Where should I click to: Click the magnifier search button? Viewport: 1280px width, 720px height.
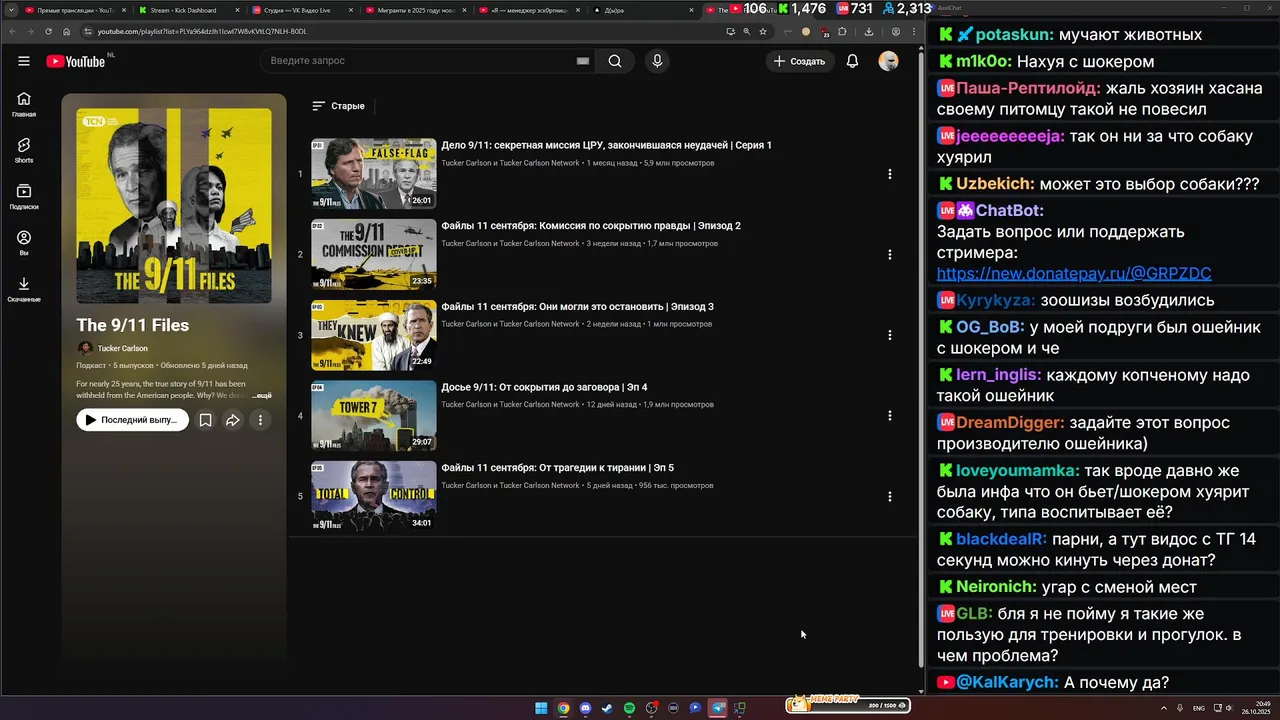(x=615, y=61)
